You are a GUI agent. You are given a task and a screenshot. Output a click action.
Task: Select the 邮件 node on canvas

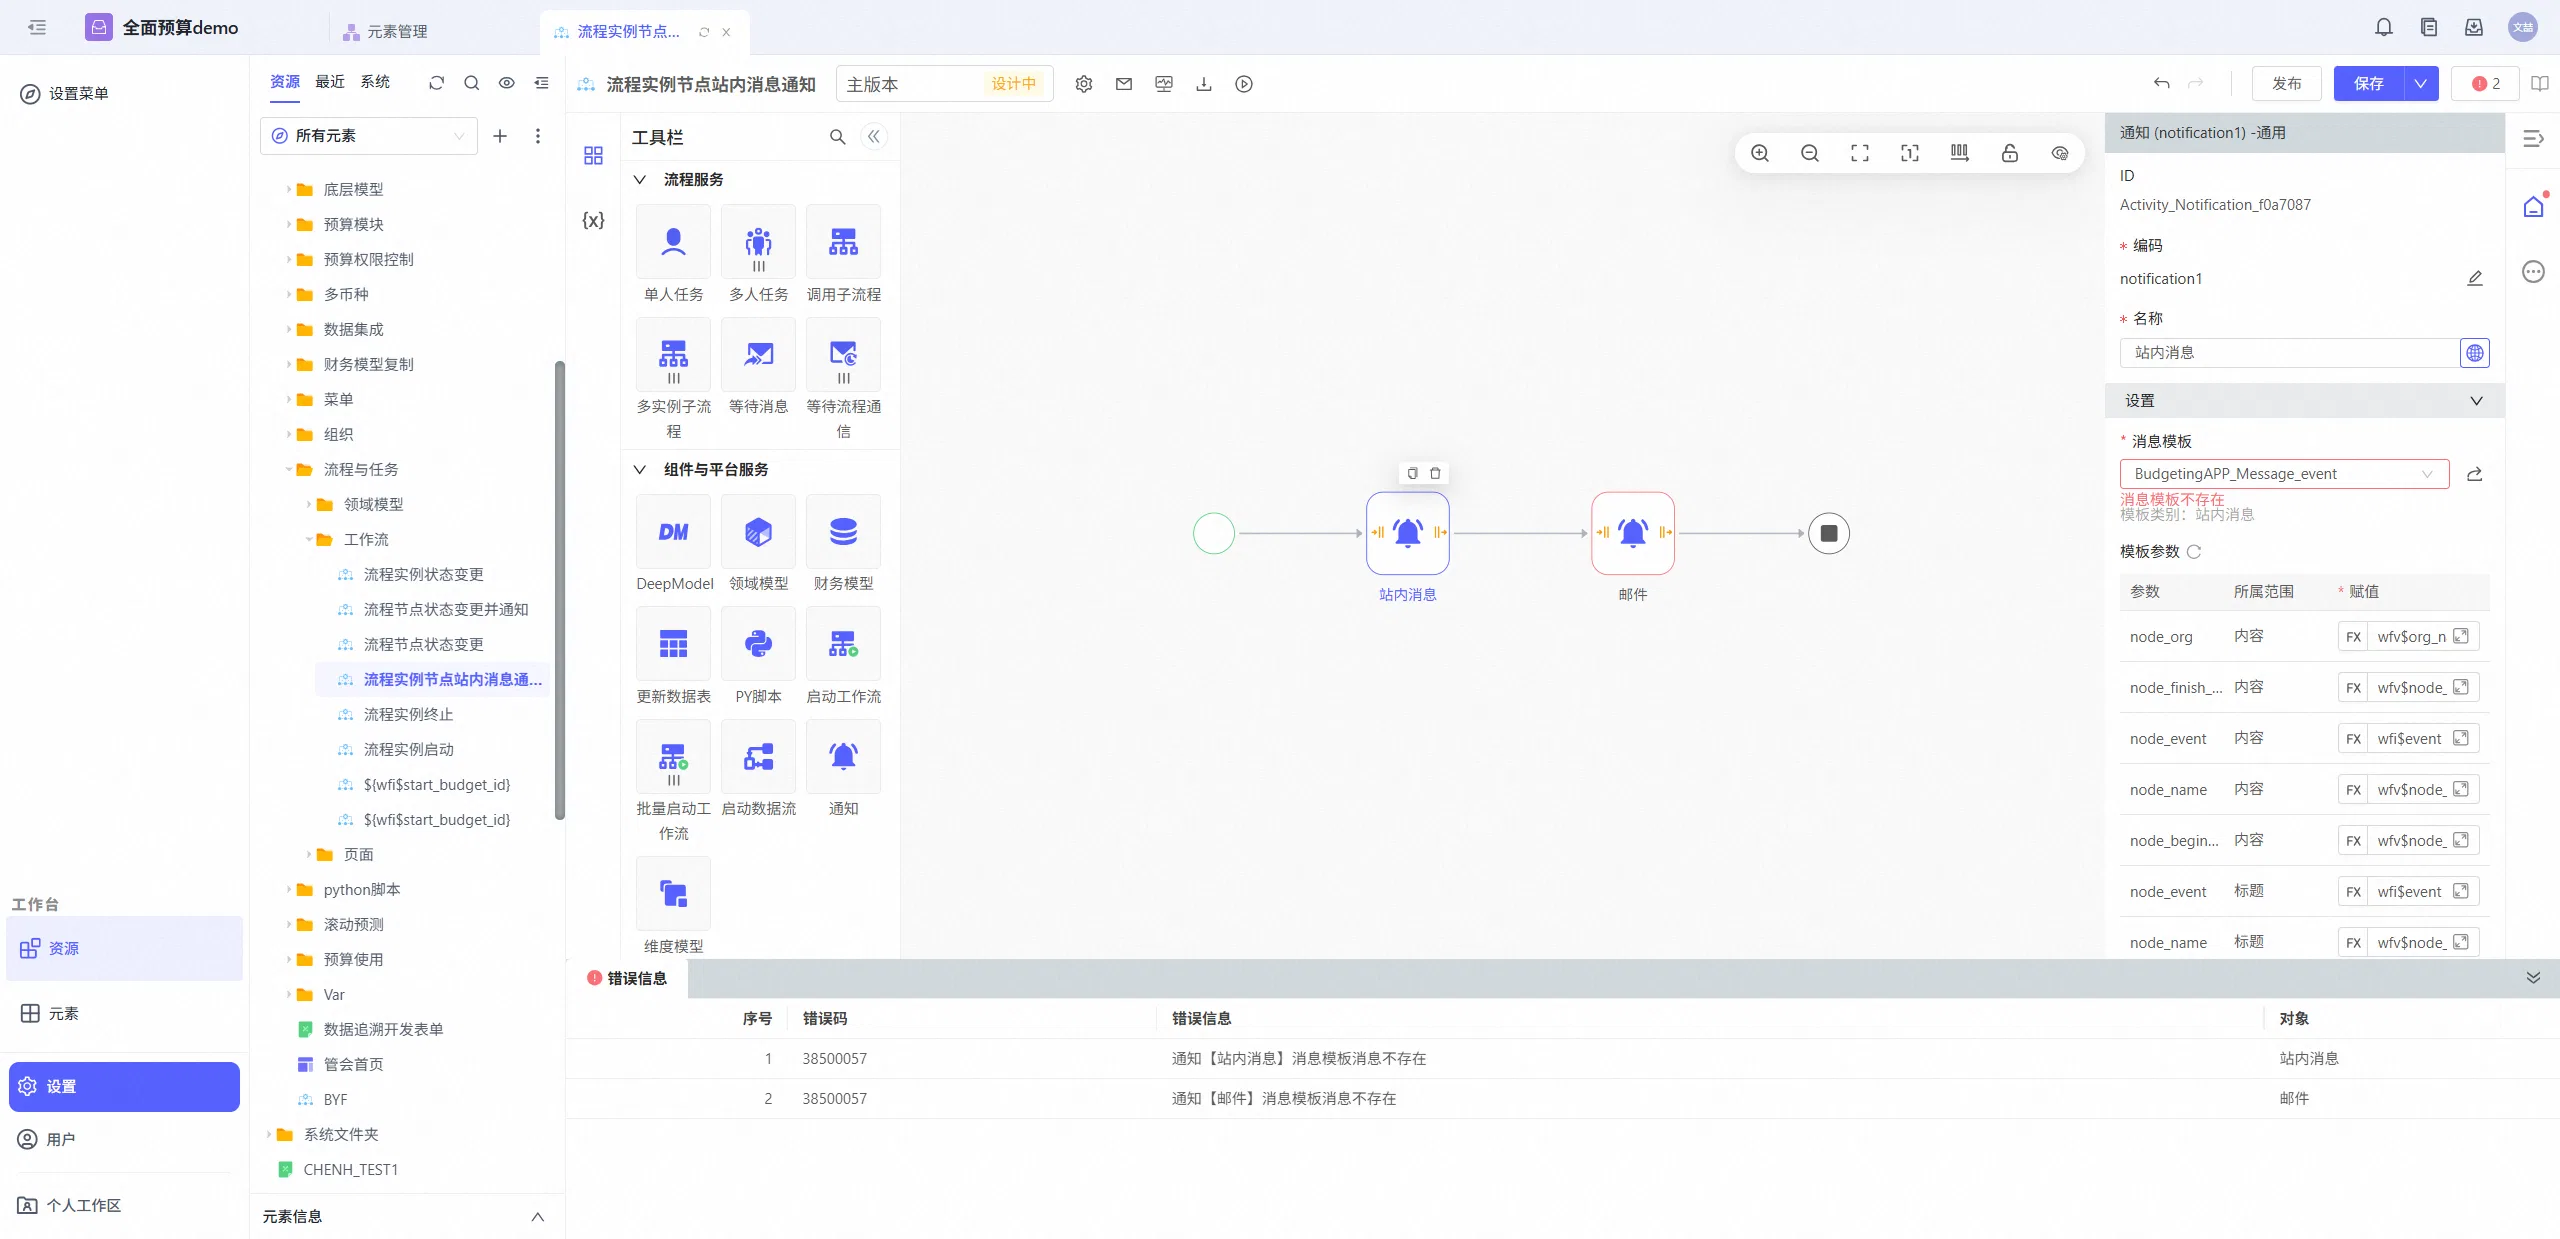click(x=1632, y=533)
